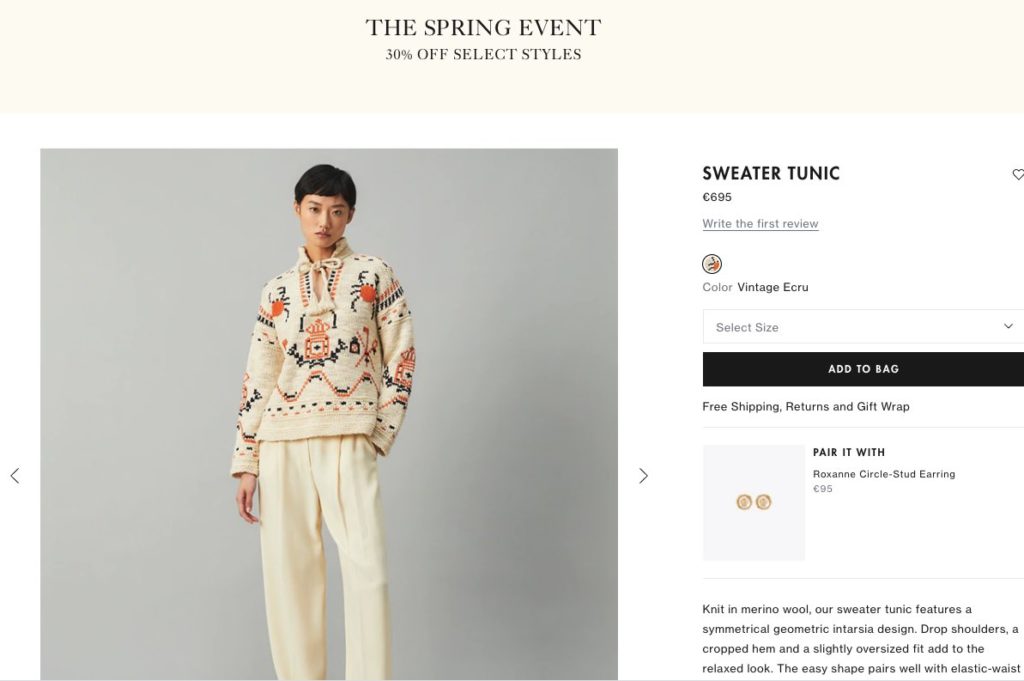The width and height of the screenshot is (1024, 681).
Task: Click The Spring Event banner heading
Action: 483,28
